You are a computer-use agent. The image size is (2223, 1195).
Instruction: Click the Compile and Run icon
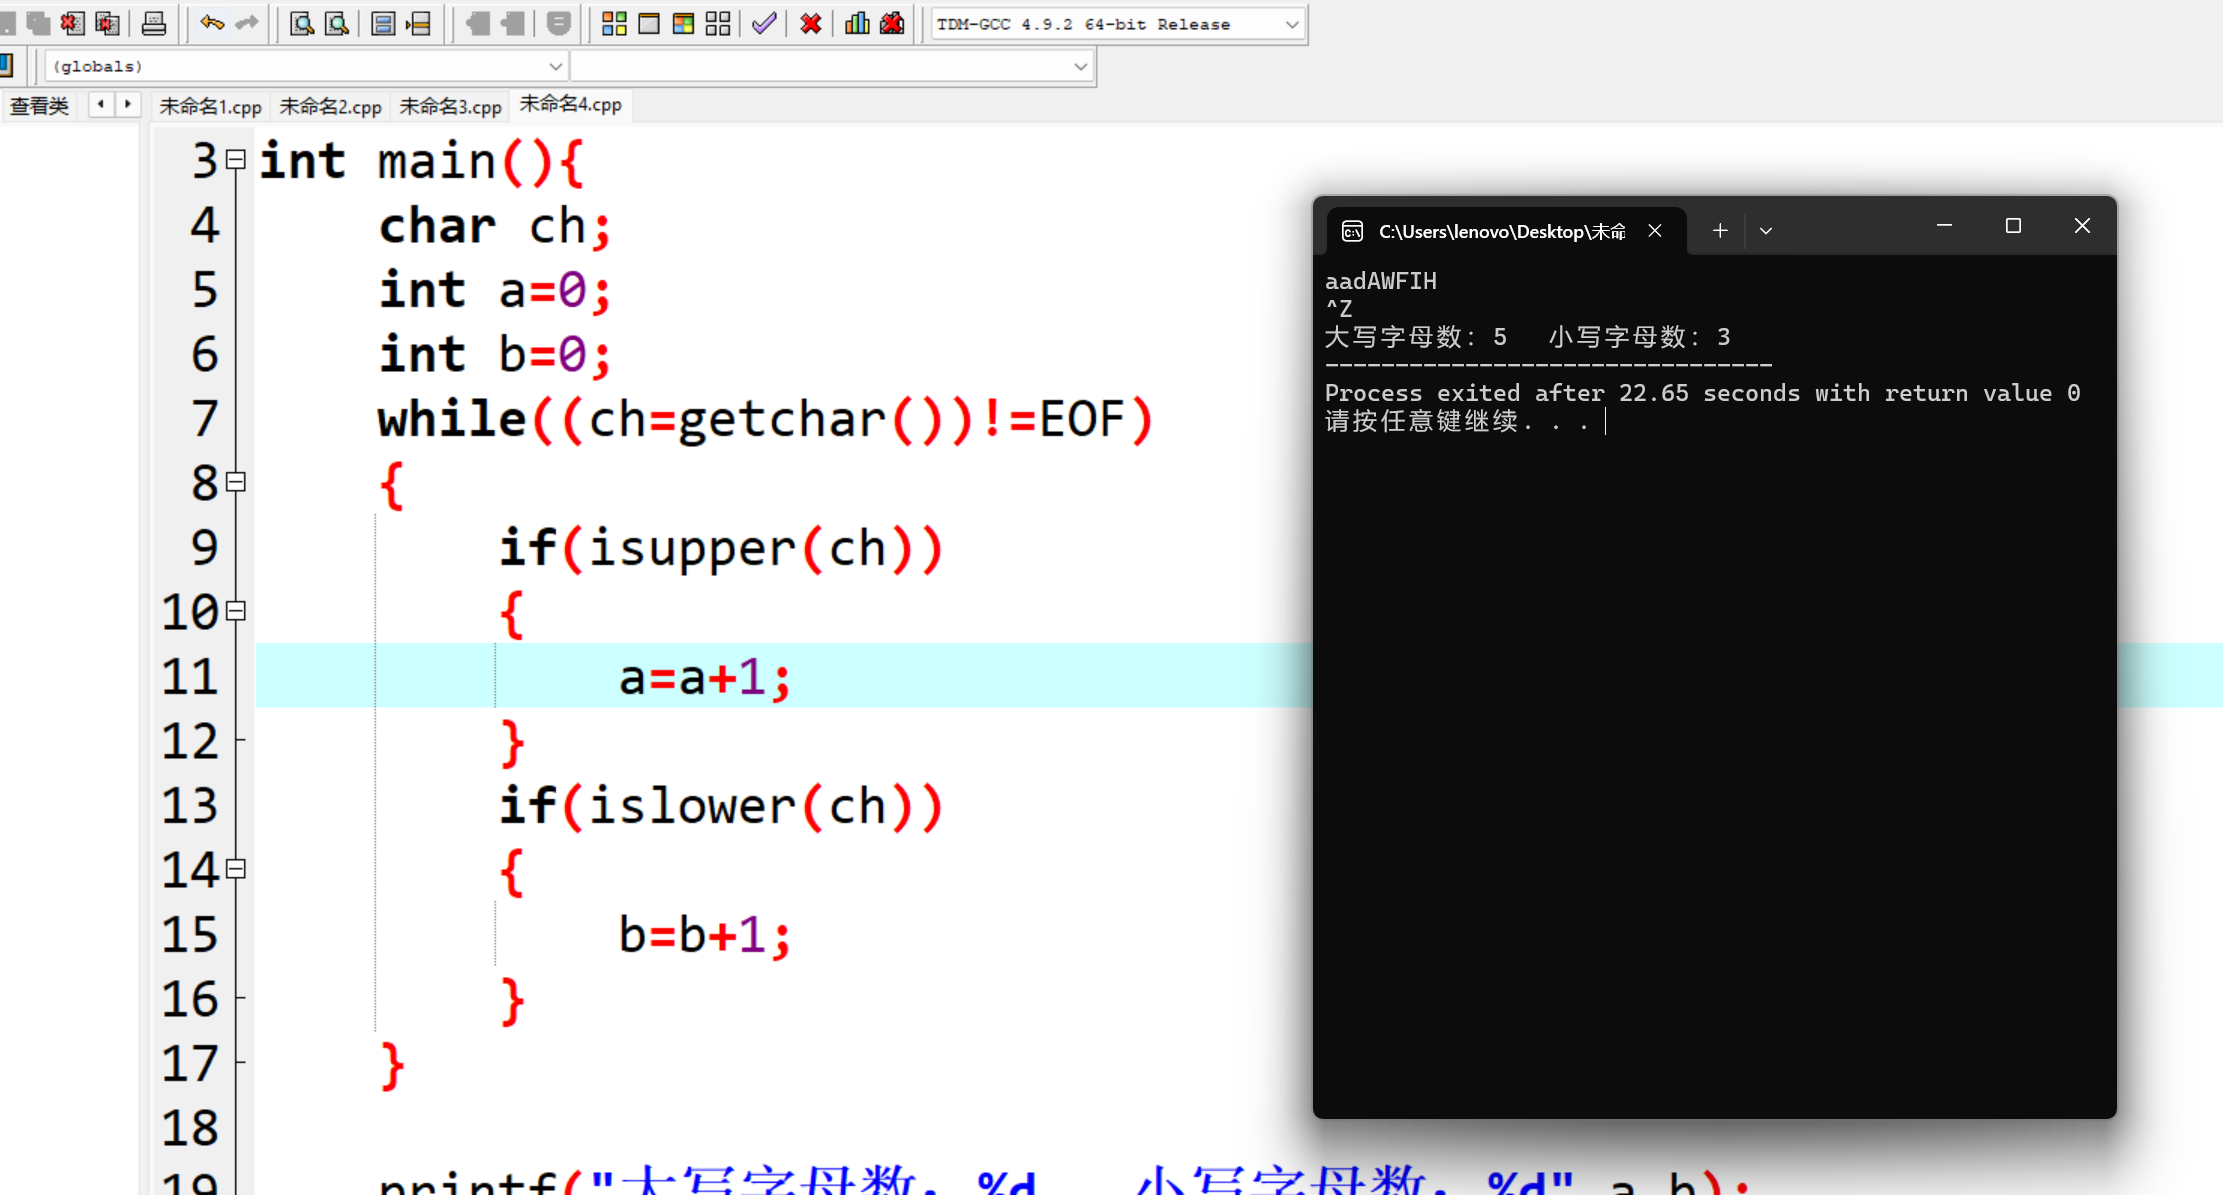pos(683,23)
